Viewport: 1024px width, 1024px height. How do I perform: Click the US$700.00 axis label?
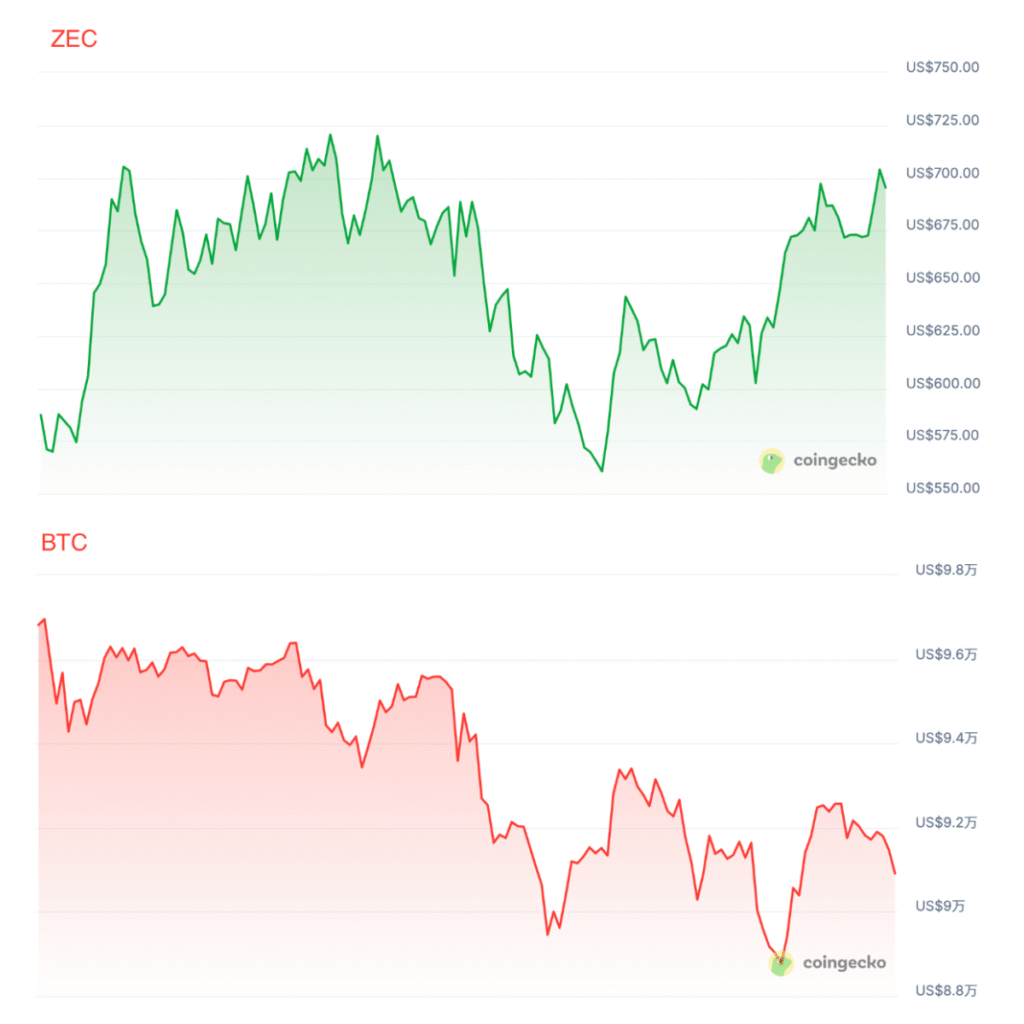tap(942, 173)
